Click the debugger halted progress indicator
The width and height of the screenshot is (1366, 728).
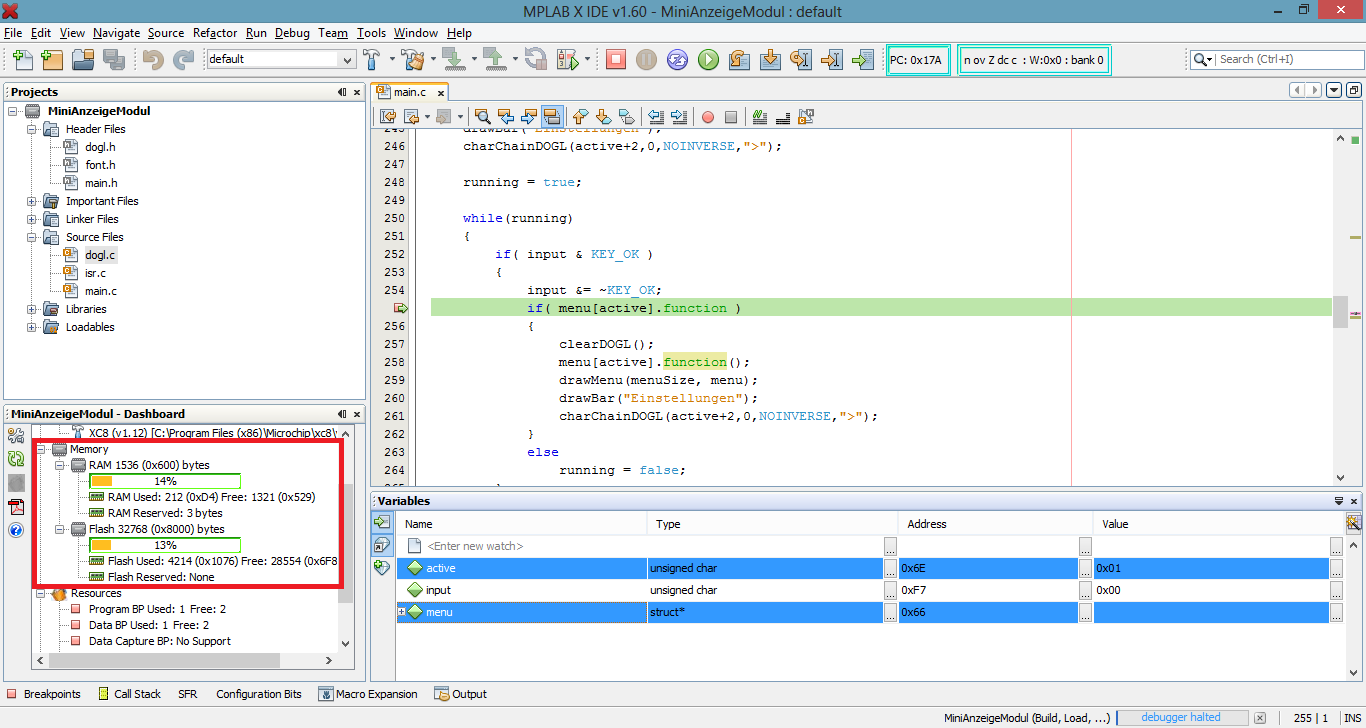[x=1182, y=717]
